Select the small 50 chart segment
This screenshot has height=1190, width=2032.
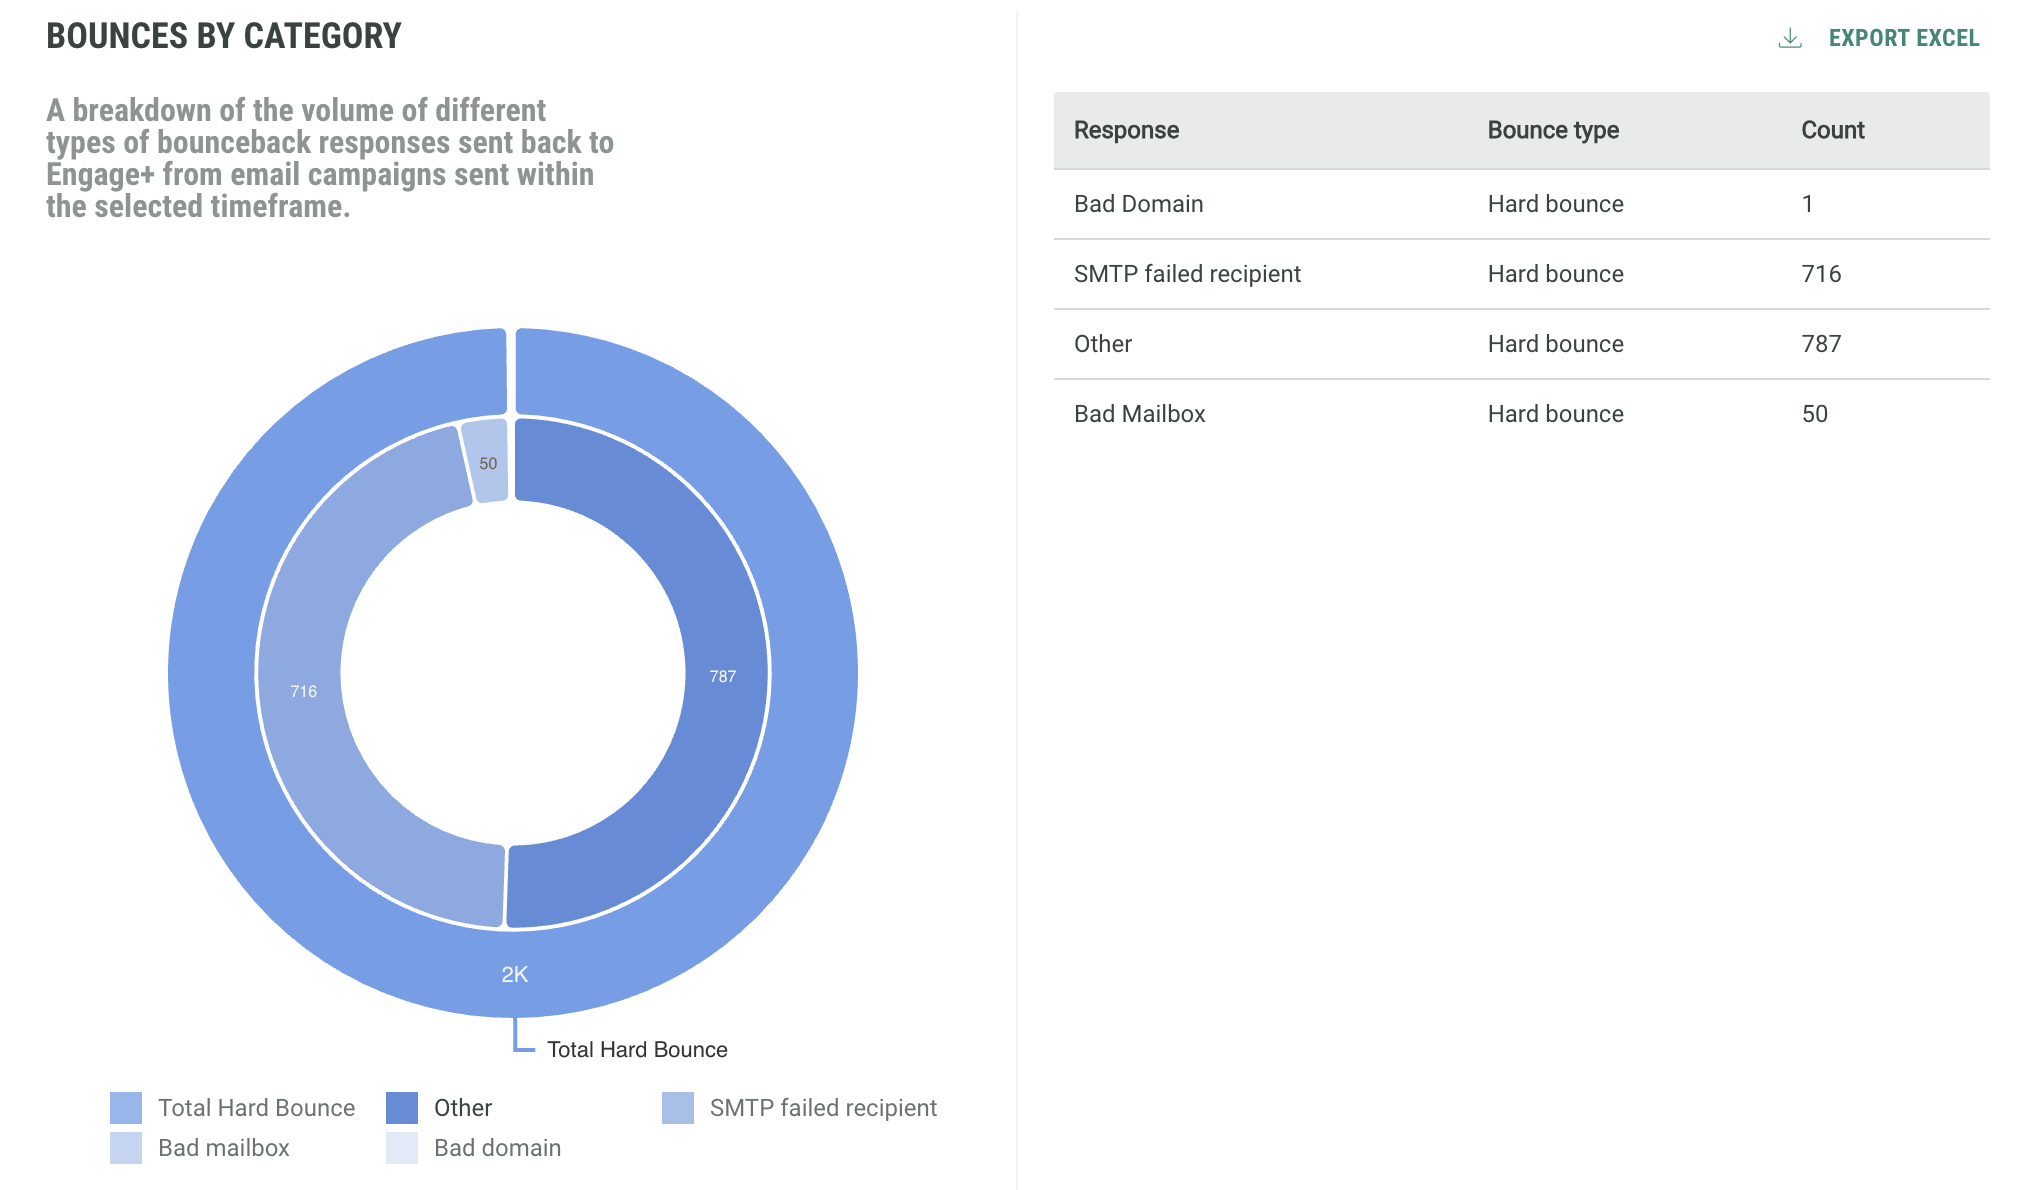pyautogui.click(x=488, y=463)
